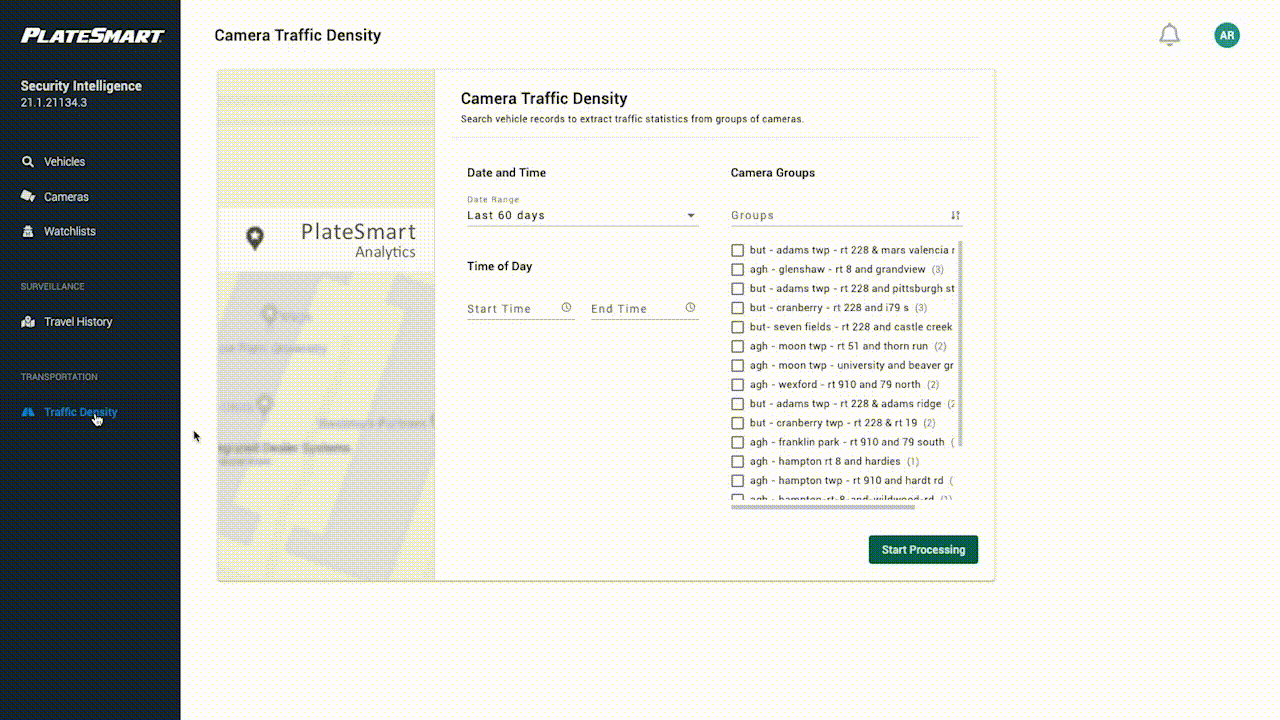Open the notifications bell
Viewport: 1280px width, 720px height.
[x=1169, y=35]
